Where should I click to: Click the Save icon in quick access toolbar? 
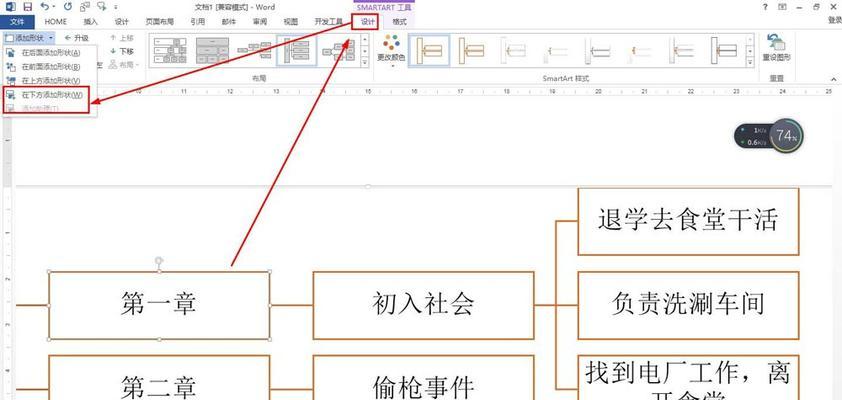[x=28, y=7]
